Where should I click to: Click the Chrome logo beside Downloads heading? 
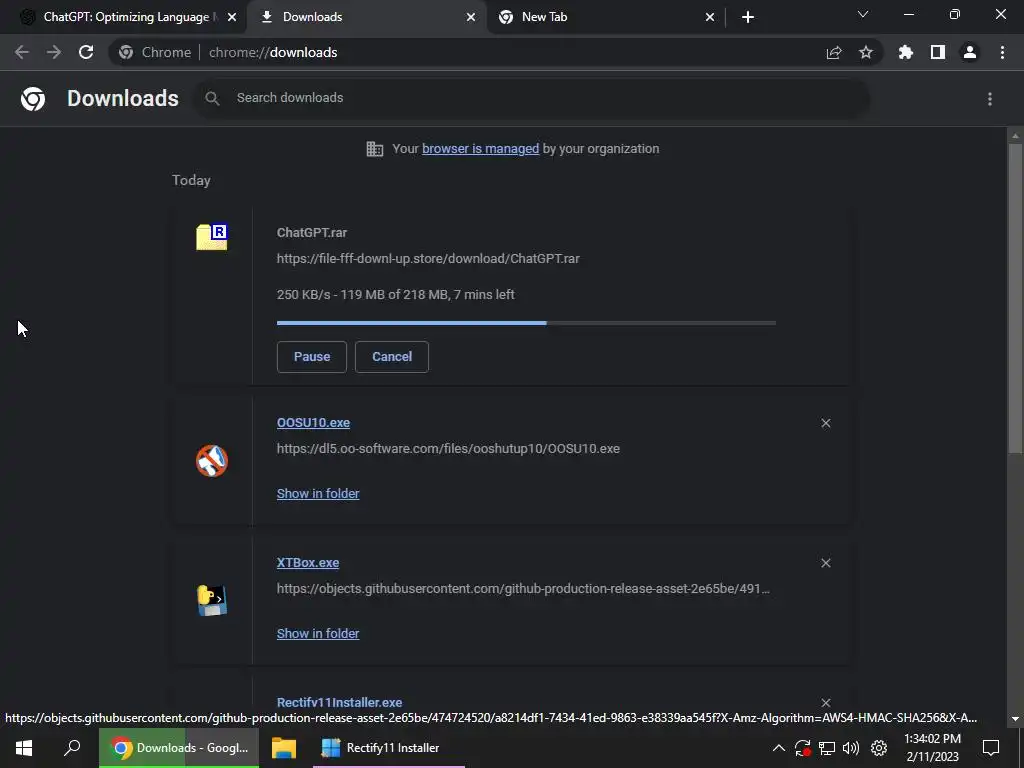(x=33, y=99)
